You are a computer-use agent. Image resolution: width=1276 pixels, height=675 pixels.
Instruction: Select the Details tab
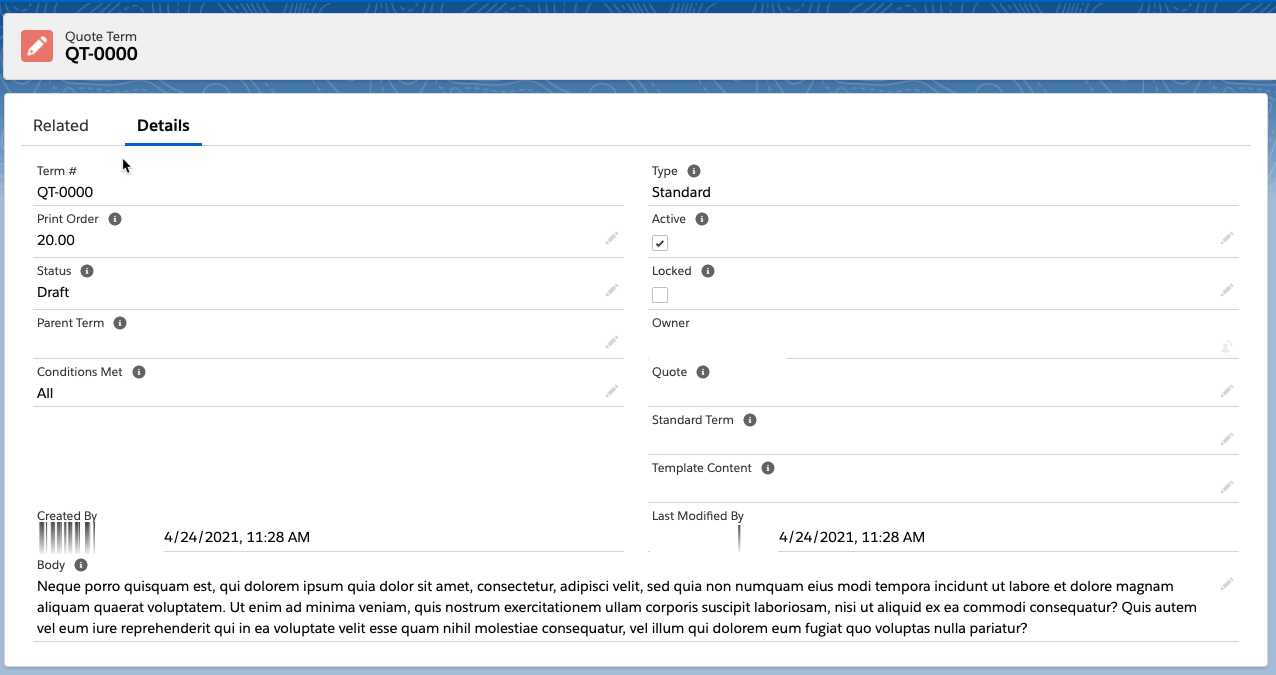[163, 126]
